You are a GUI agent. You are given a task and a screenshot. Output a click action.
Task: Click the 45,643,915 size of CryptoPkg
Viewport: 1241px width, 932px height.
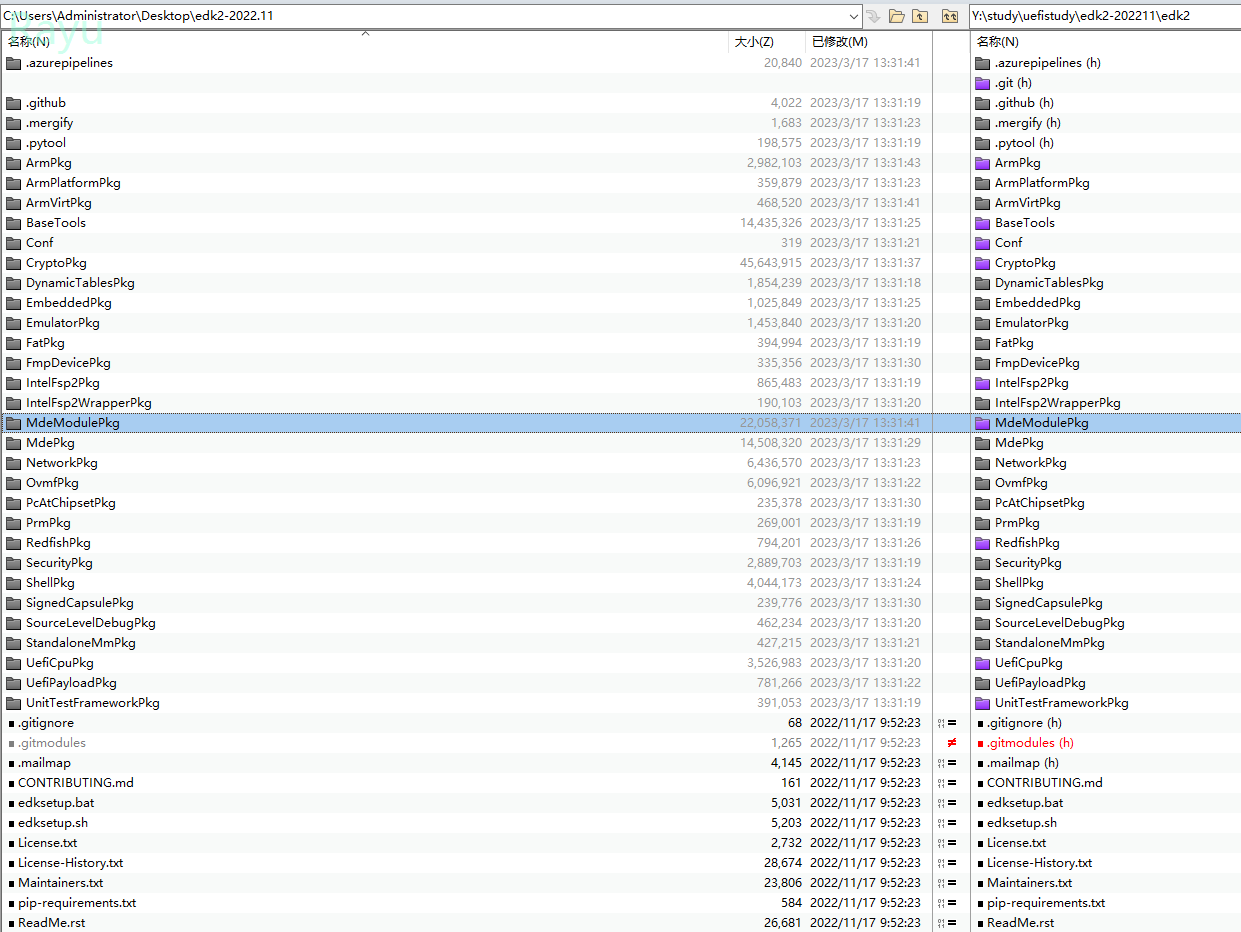[x=771, y=263]
